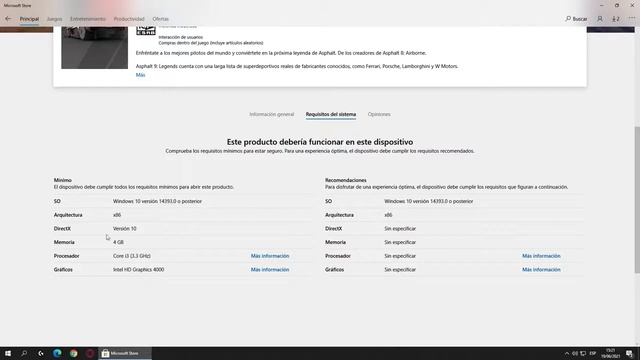The height and width of the screenshot is (360, 640).
Task: Open Más información for minimum Procesador
Action: pos(270,256)
